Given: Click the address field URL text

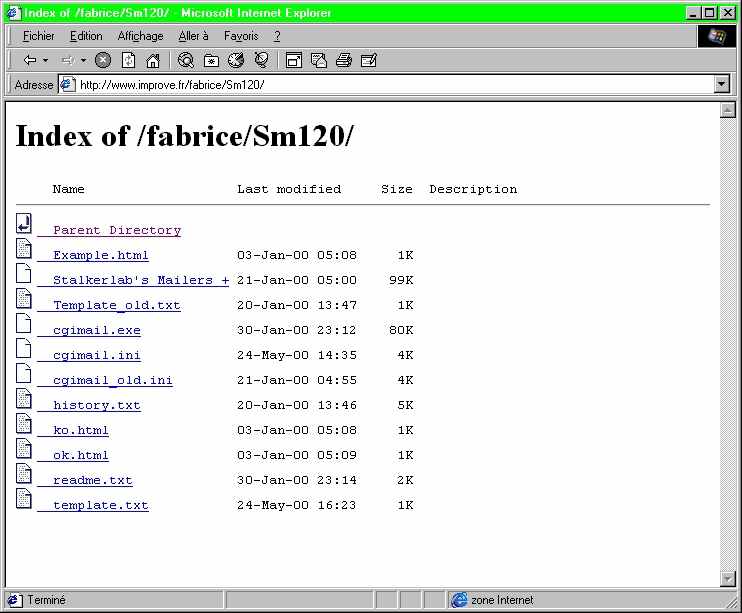Looking at the screenshot, I should click(172, 85).
